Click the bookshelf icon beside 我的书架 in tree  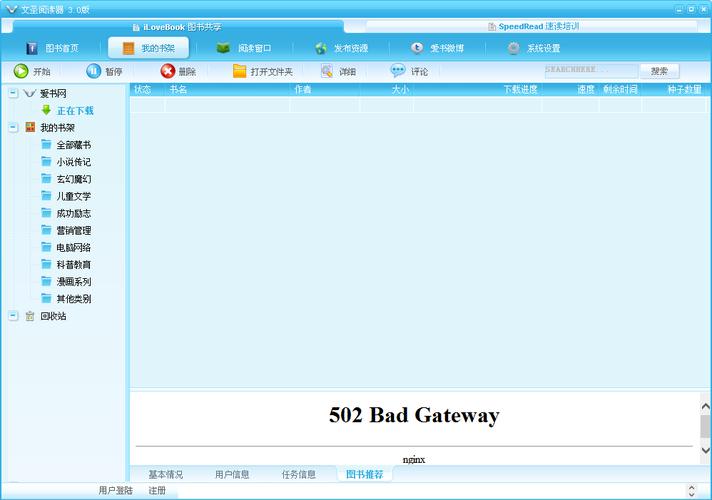click(30, 127)
